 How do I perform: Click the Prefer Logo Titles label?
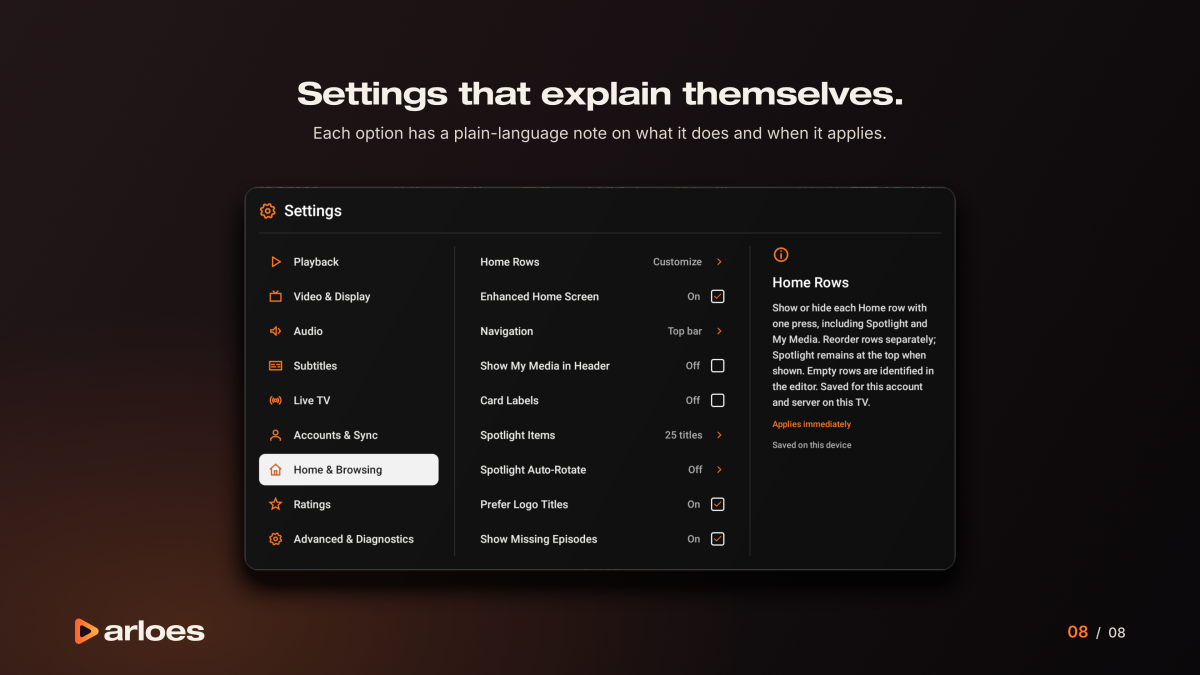tap(524, 504)
